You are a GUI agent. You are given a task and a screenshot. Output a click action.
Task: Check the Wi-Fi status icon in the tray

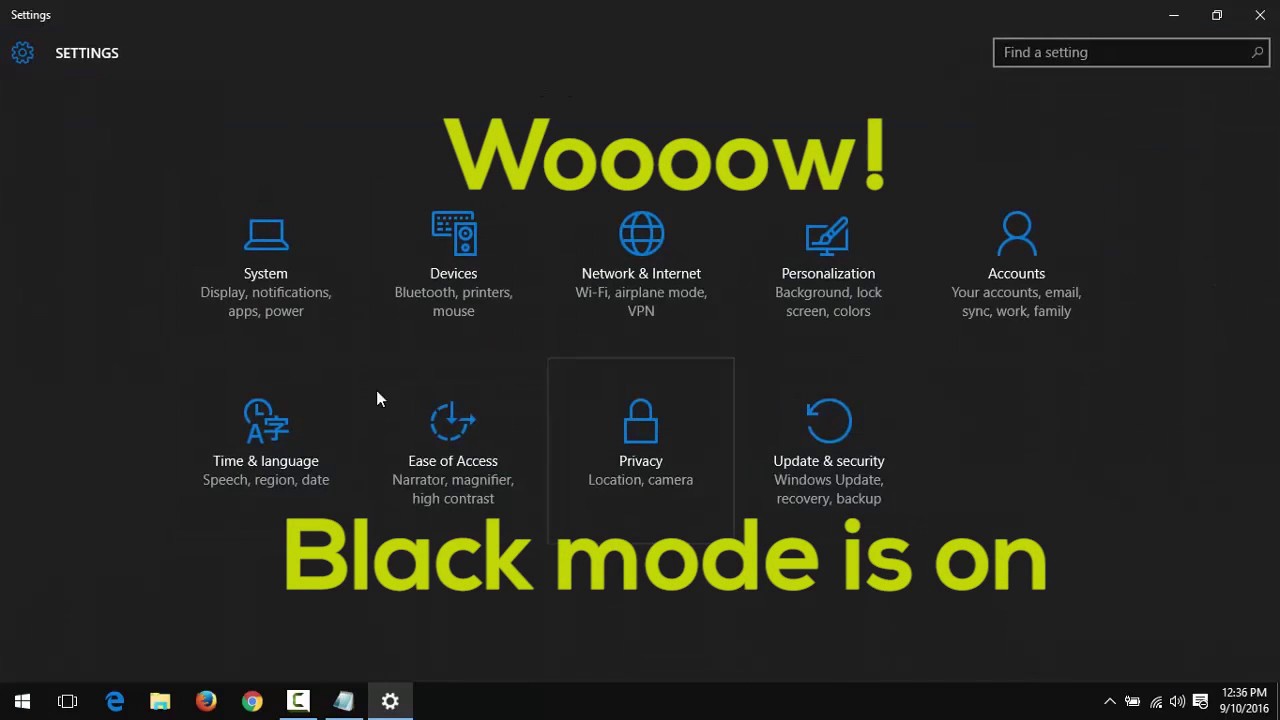coord(1156,701)
